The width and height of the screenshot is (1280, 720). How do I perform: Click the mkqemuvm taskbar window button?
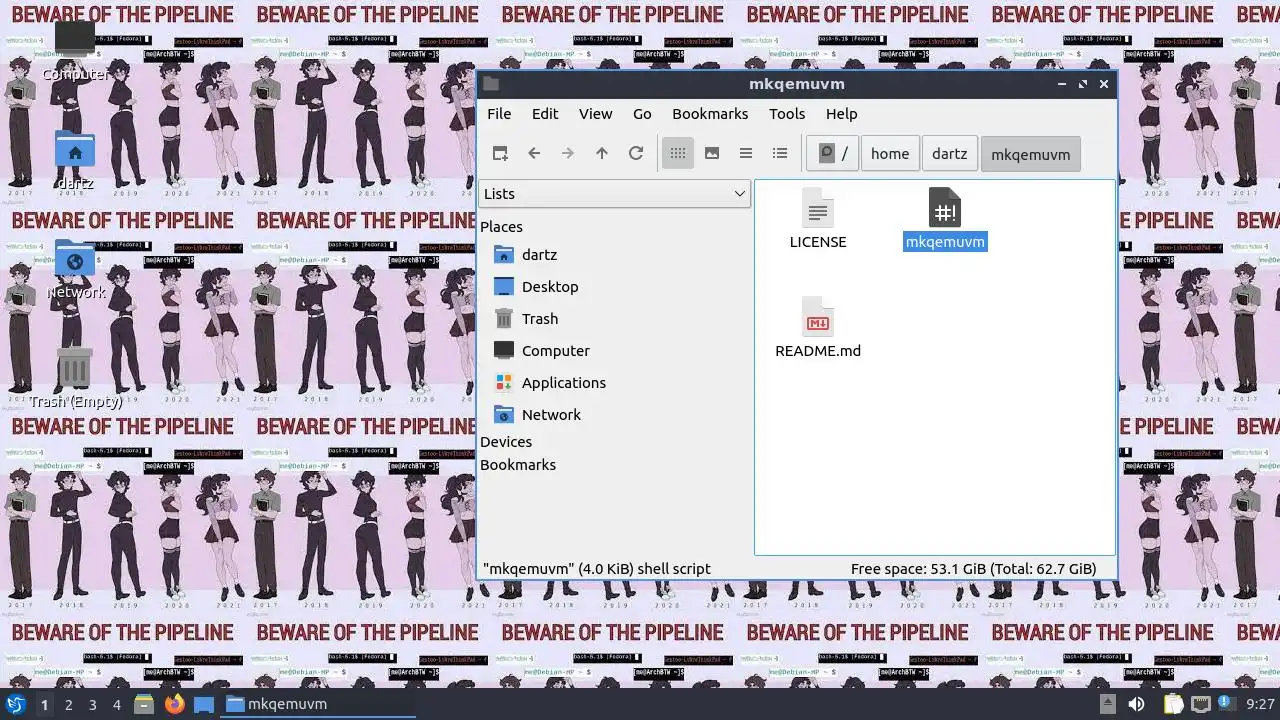(318, 704)
